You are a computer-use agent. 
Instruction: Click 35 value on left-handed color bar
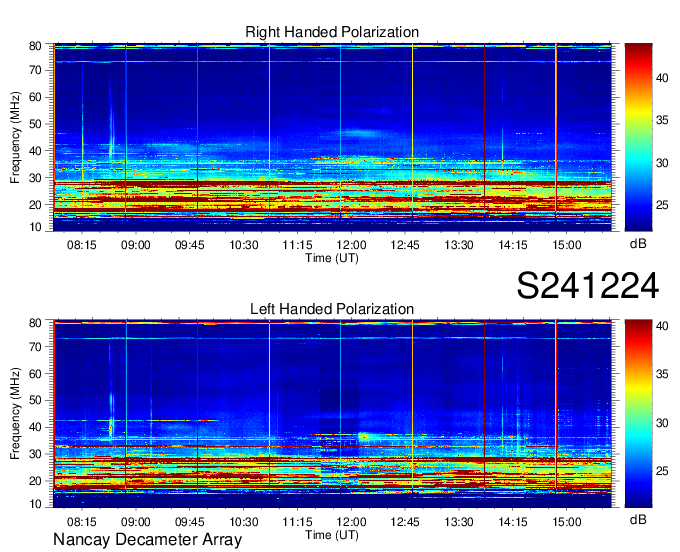662,374
